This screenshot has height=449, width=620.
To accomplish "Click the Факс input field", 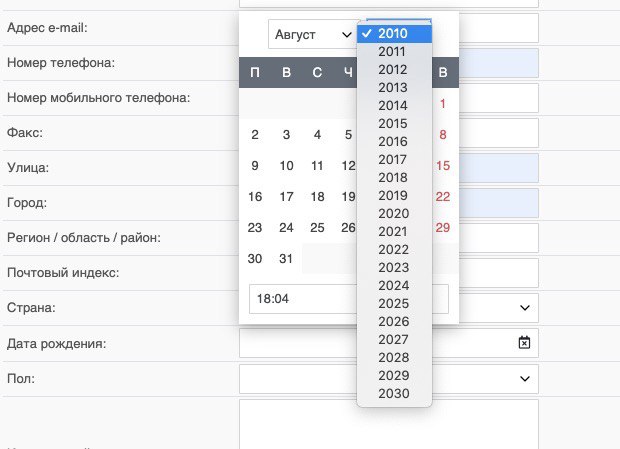I will click(499, 133).
